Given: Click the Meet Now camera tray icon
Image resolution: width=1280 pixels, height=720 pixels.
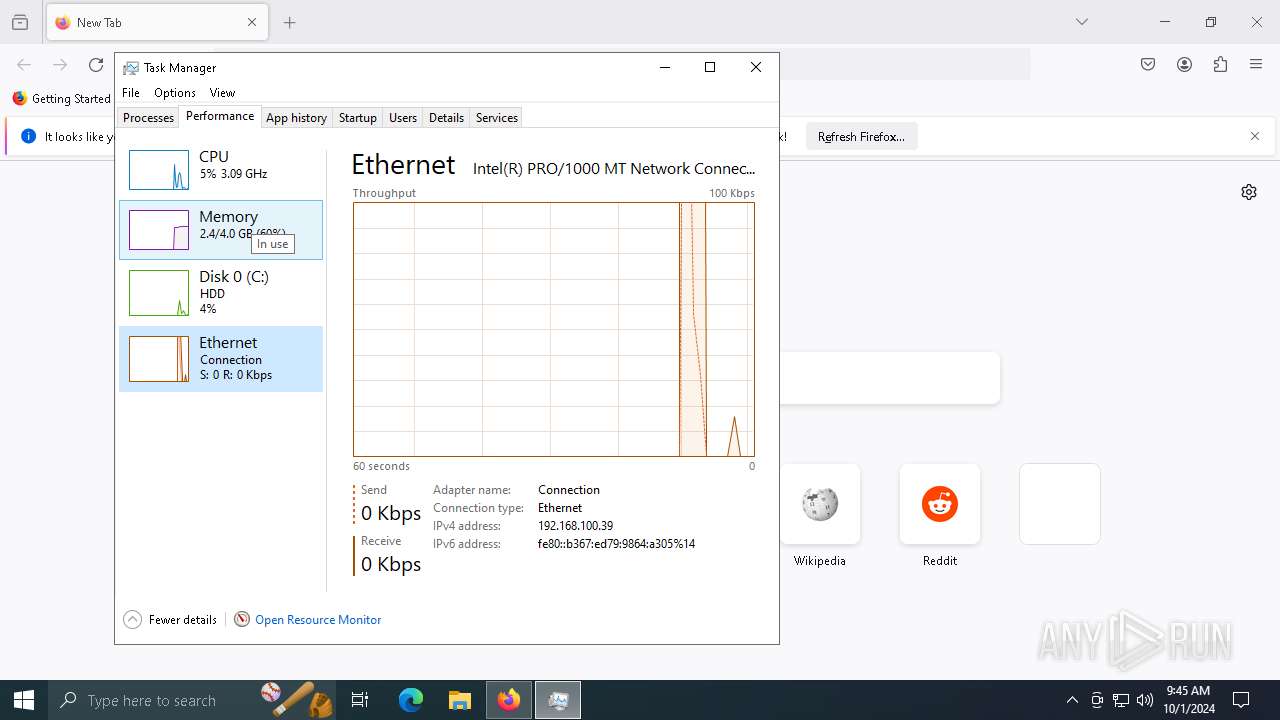Looking at the screenshot, I should tap(1097, 700).
